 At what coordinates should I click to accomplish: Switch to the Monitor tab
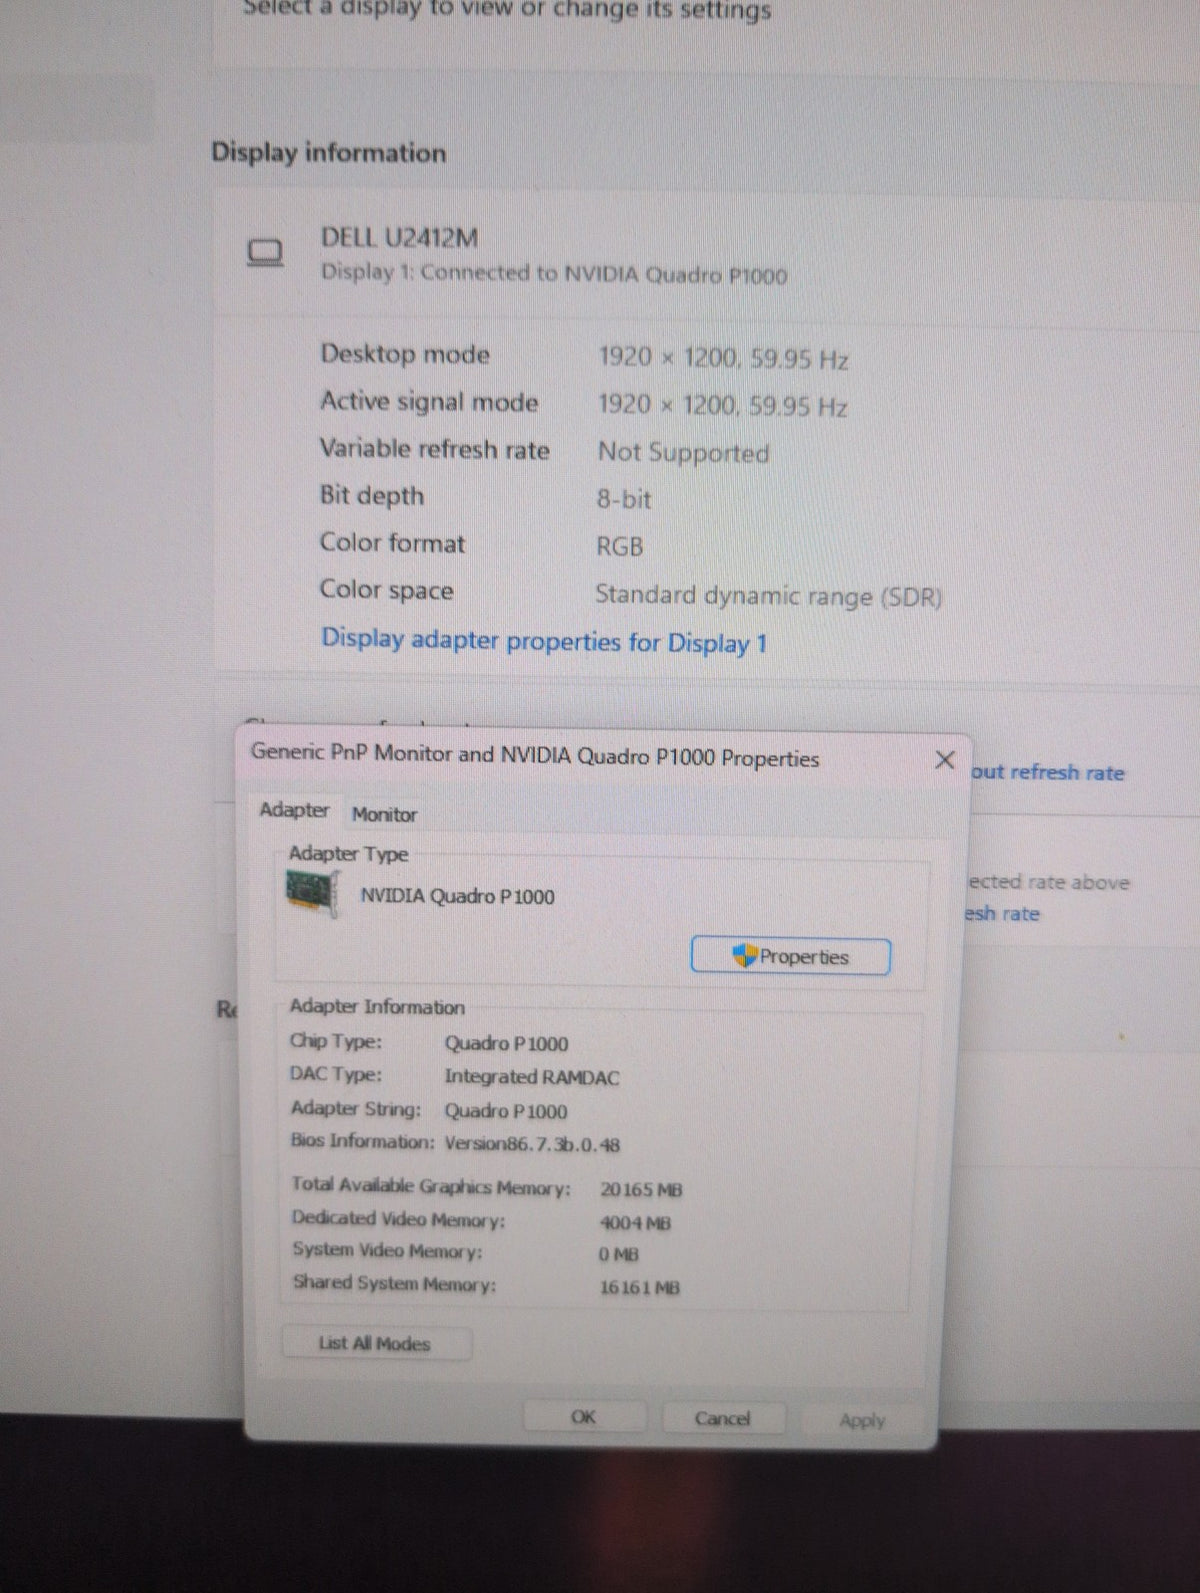(384, 814)
